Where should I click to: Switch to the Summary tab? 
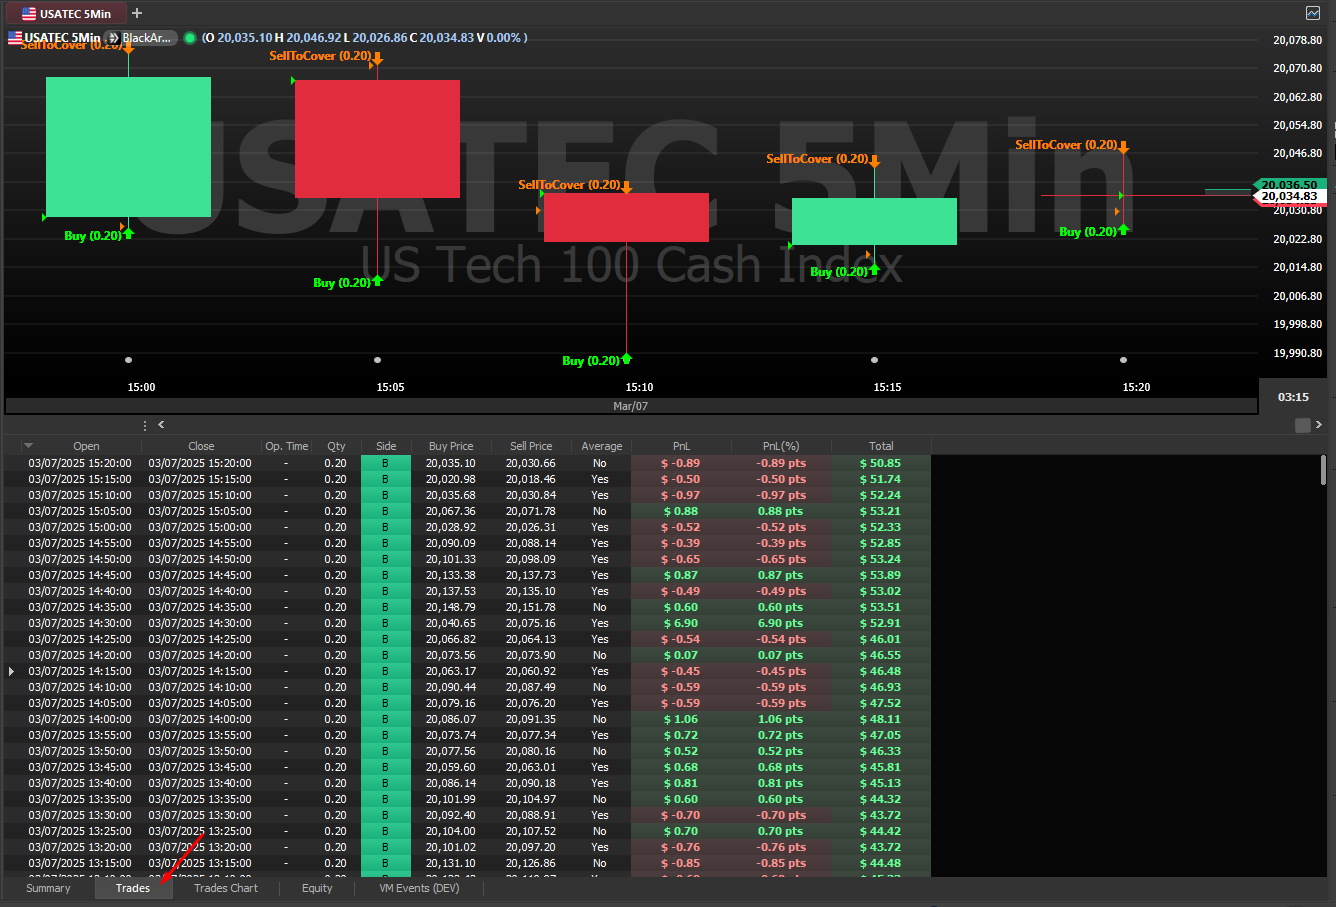(48, 888)
